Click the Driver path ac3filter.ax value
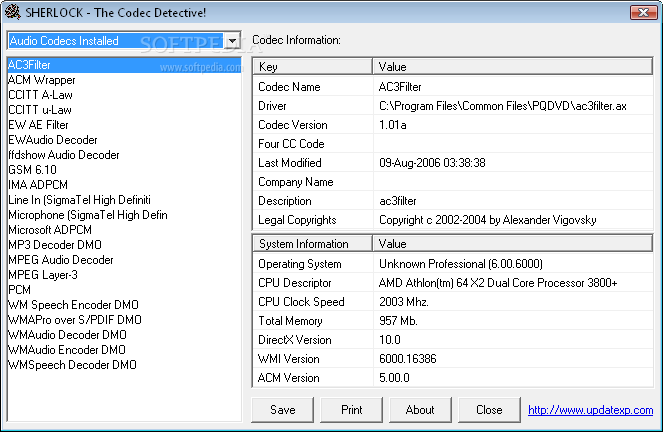 click(x=503, y=106)
